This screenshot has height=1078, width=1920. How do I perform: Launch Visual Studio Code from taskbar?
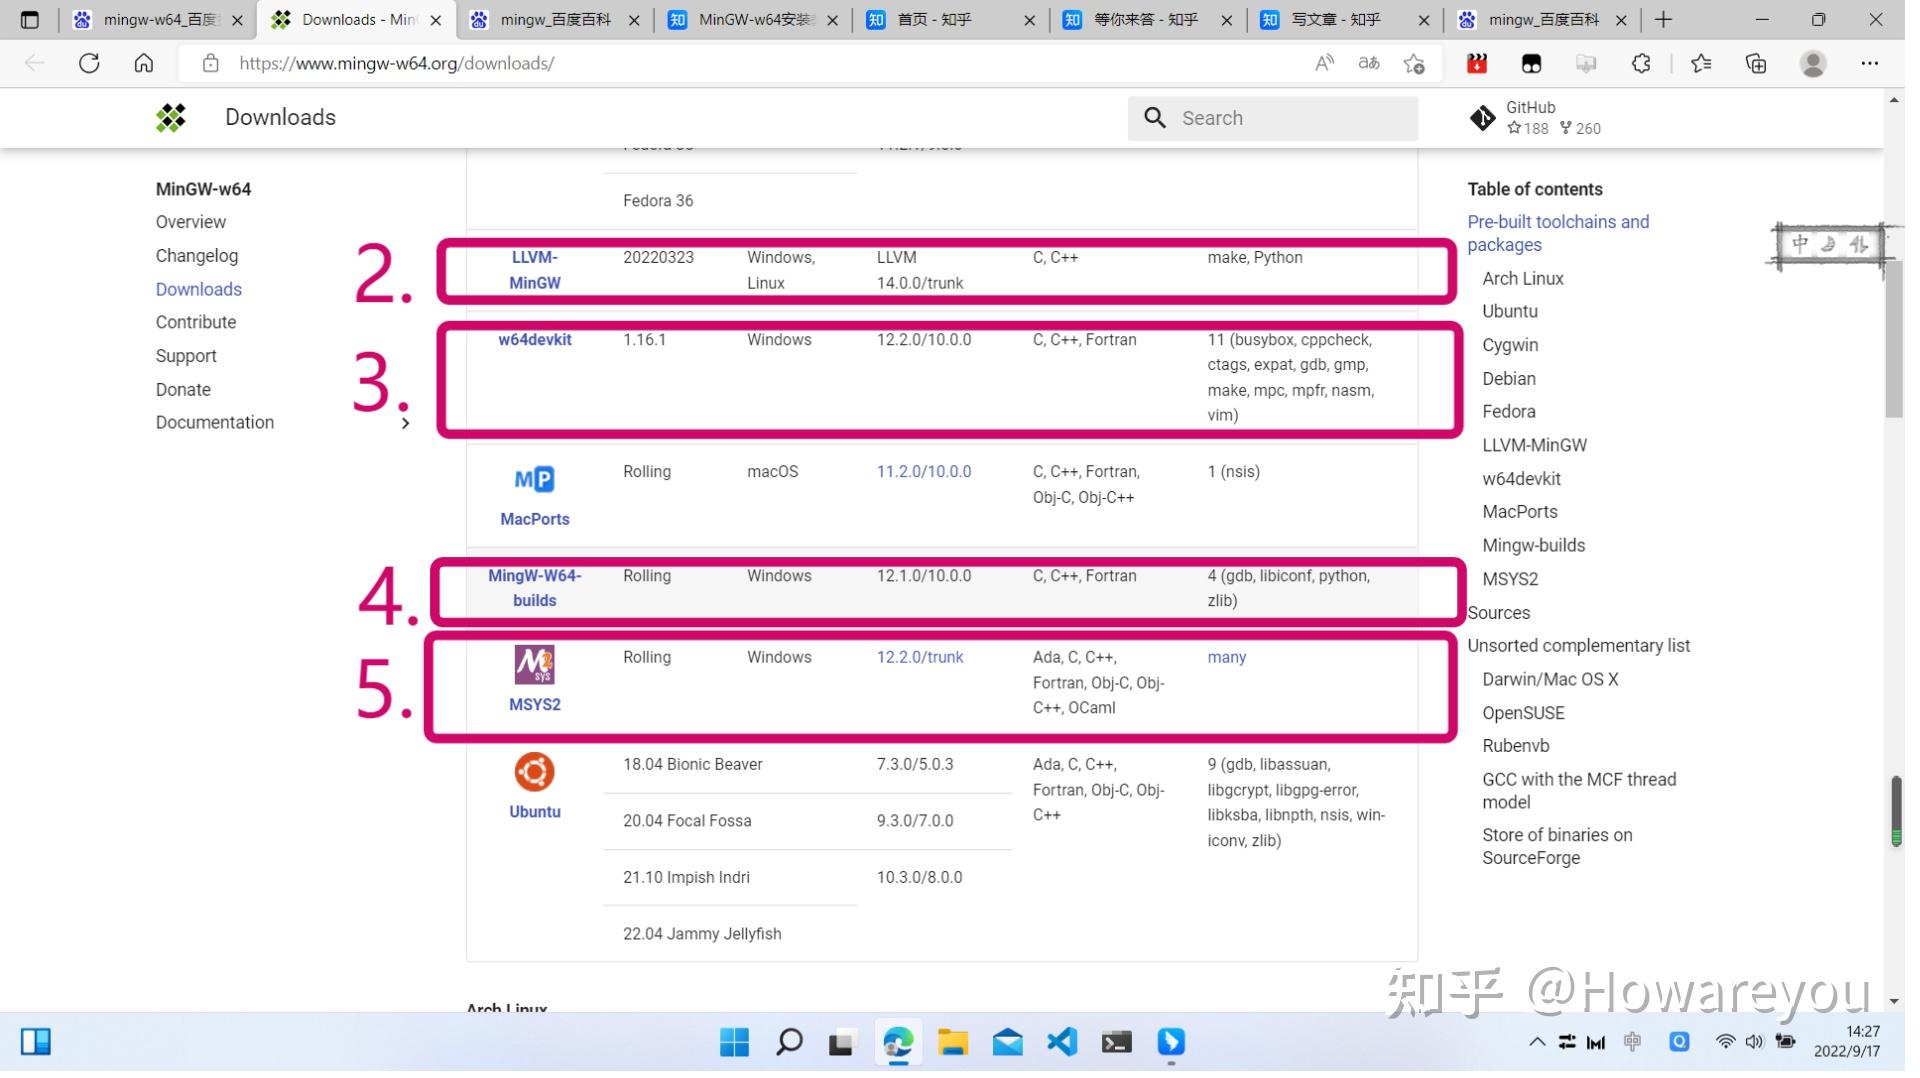pyautogui.click(x=1062, y=1042)
